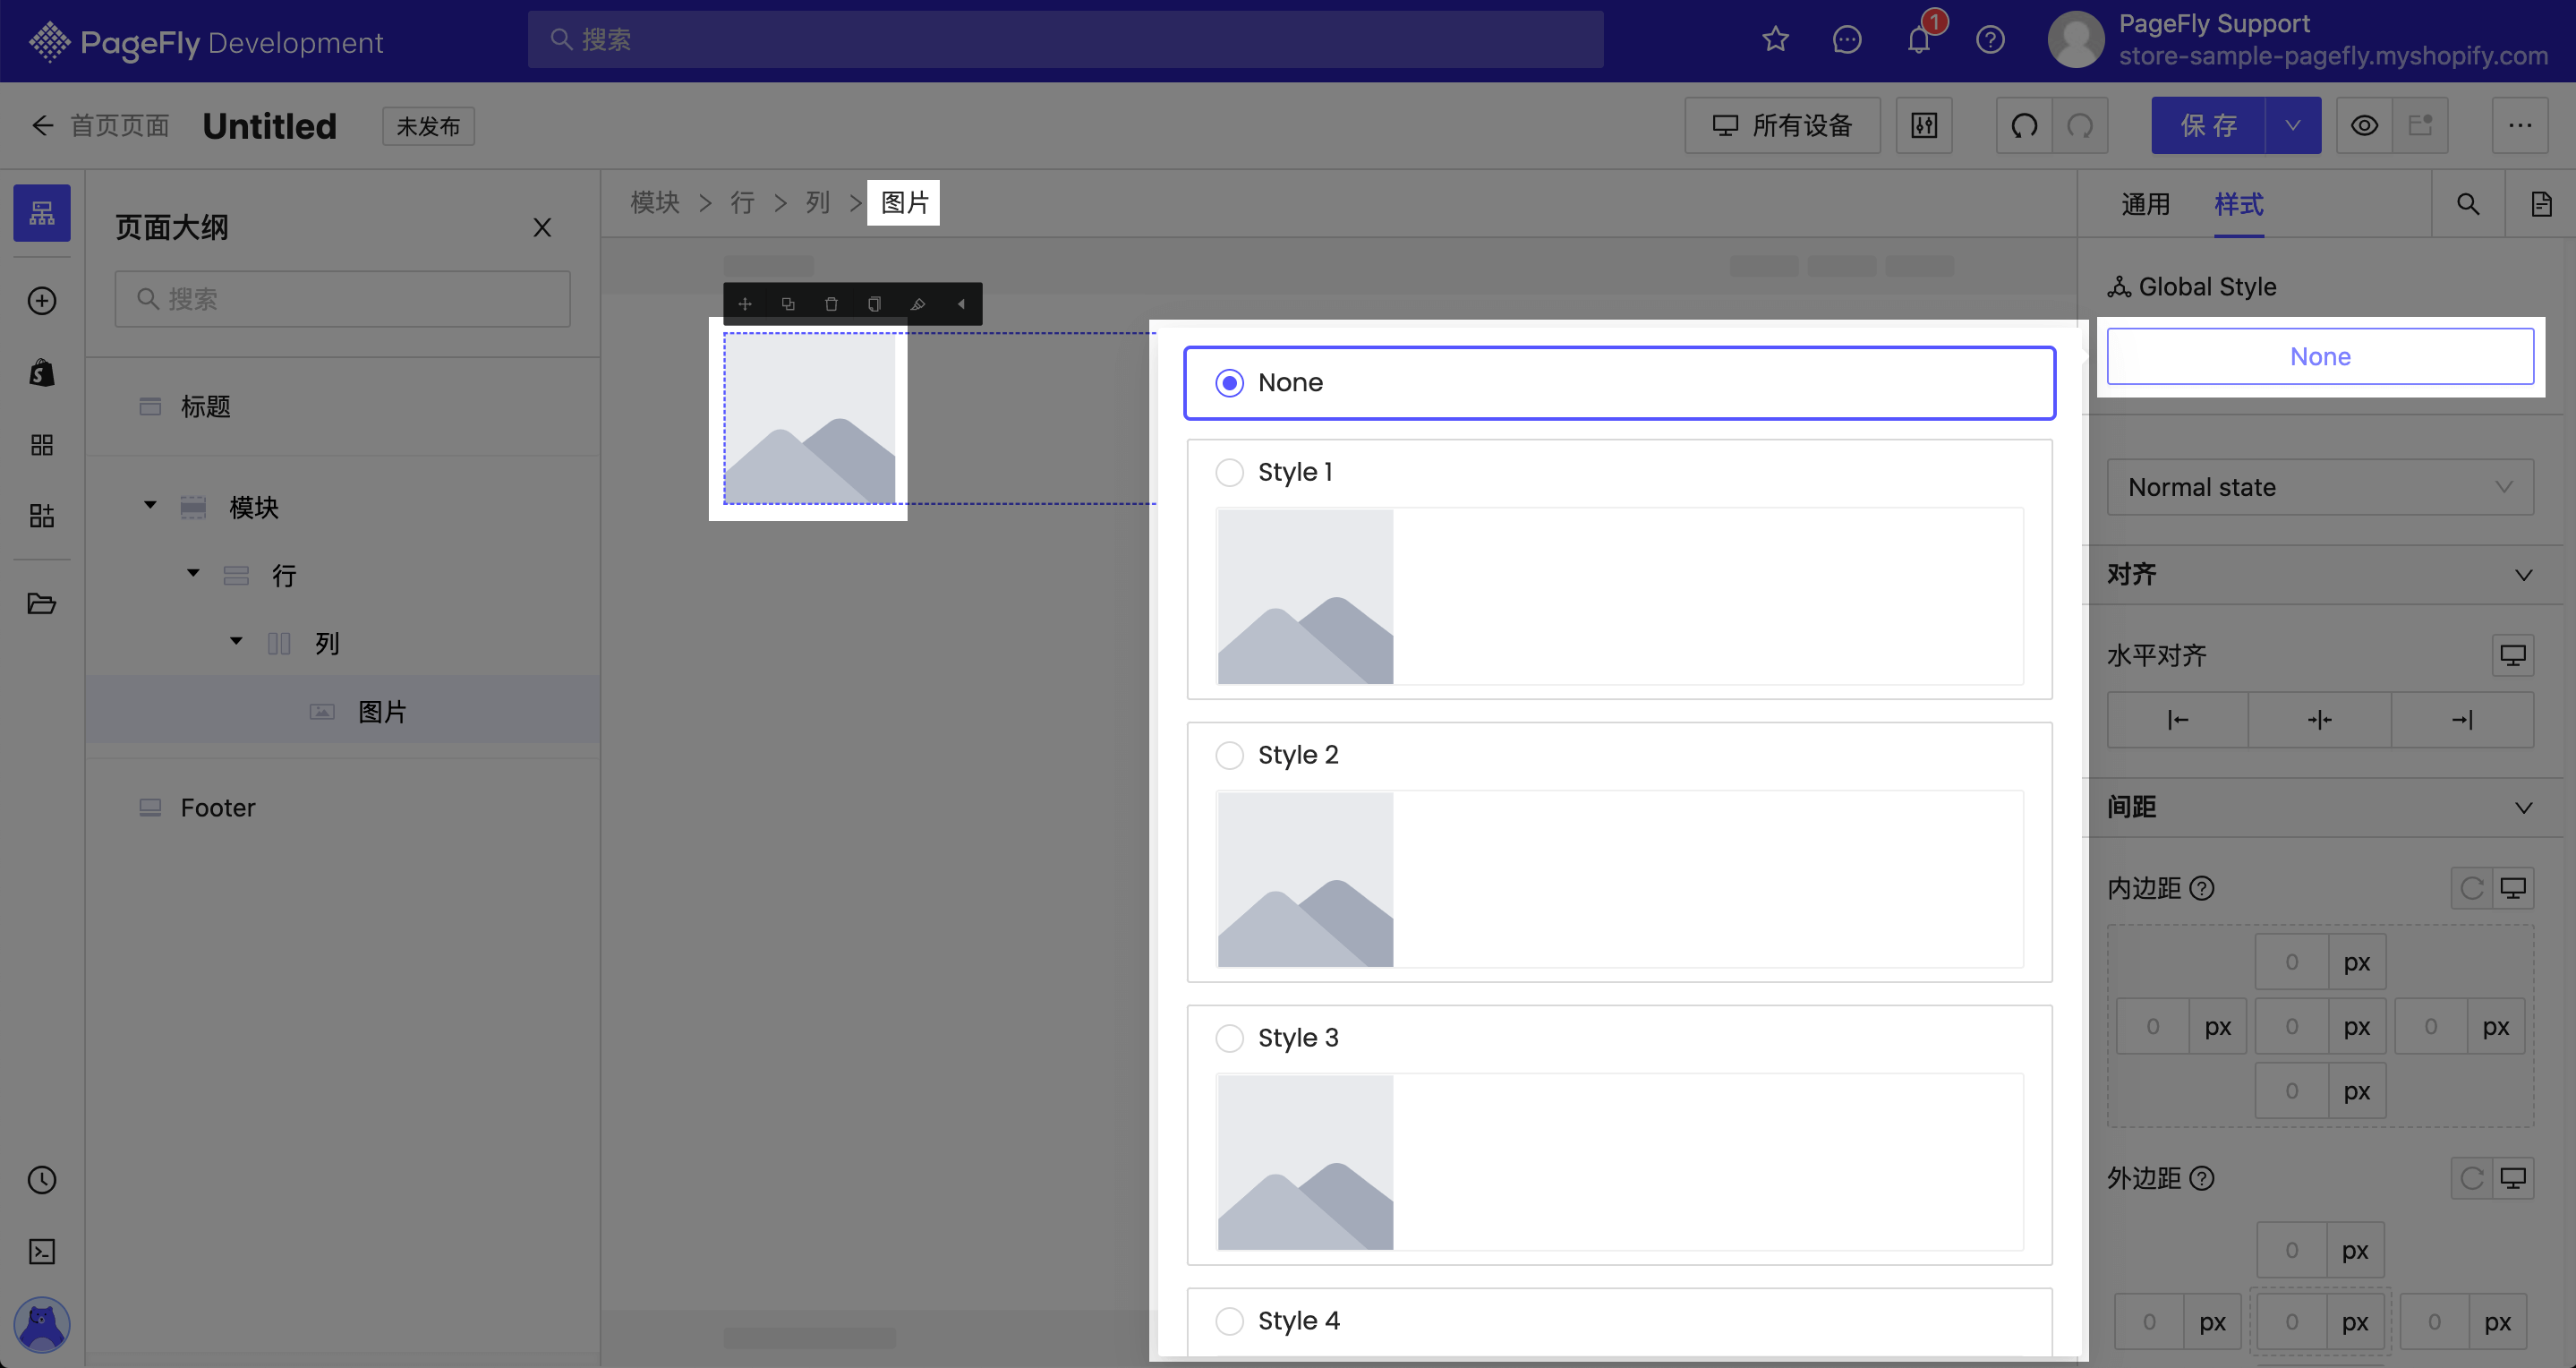Open the version history clock icon
This screenshot has width=2576, height=1368.
42,1180
